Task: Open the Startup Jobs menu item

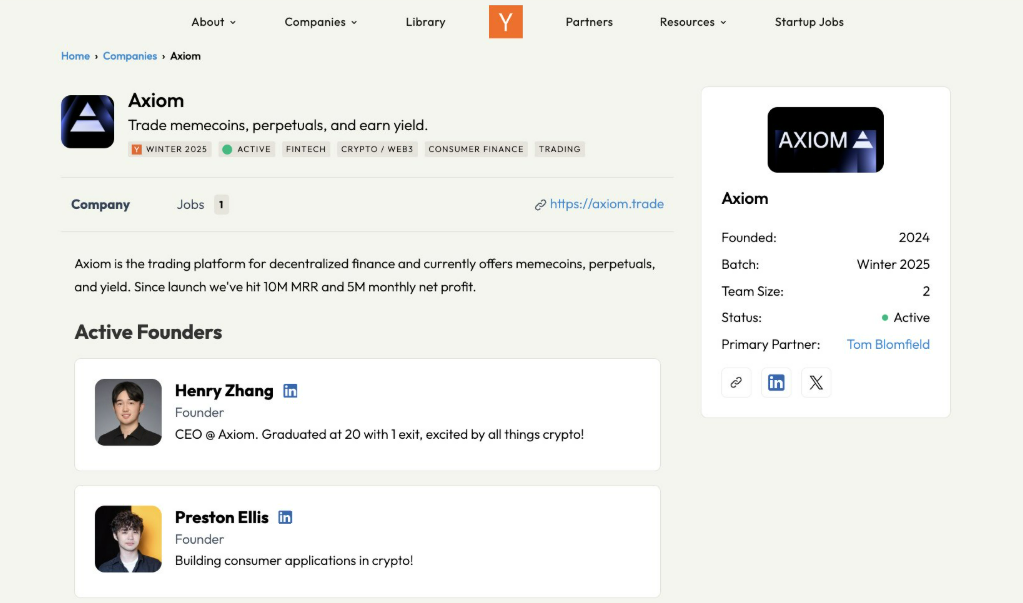Action: point(809,22)
